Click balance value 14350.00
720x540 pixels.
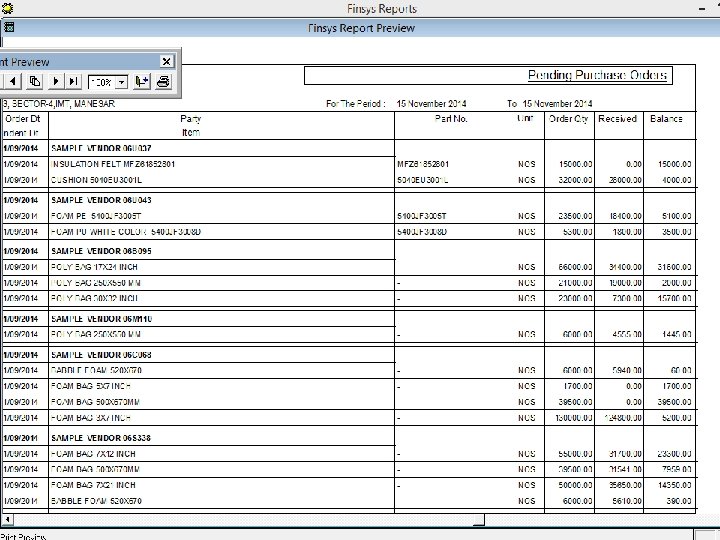coord(674,485)
